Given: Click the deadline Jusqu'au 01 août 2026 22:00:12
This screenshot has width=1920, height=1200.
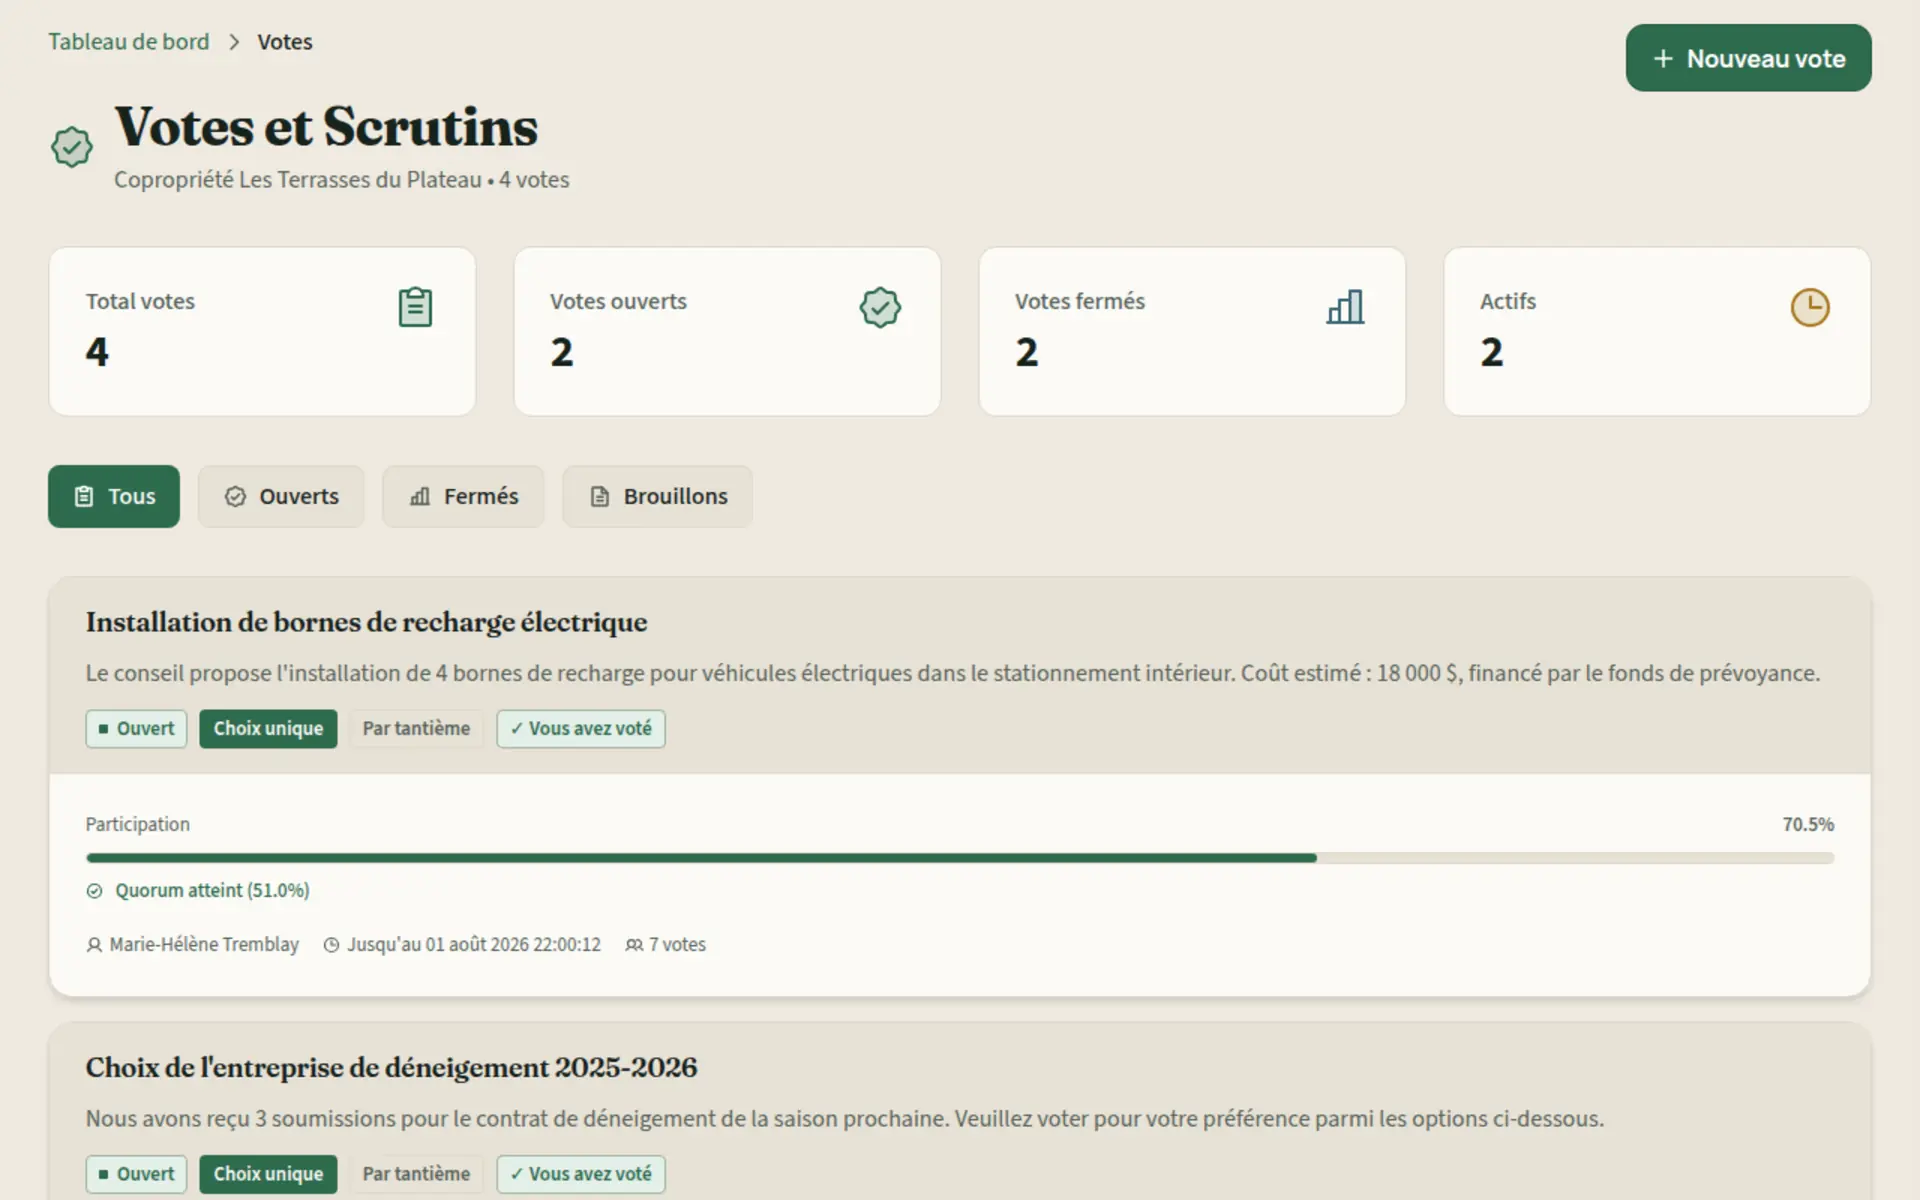Looking at the screenshot, I should coord(474,944).
